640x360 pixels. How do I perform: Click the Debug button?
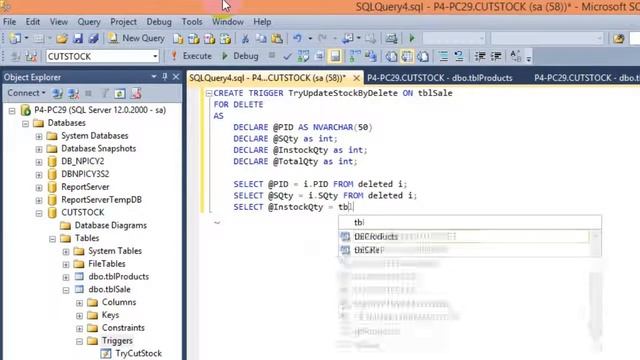tap(240, 56)
